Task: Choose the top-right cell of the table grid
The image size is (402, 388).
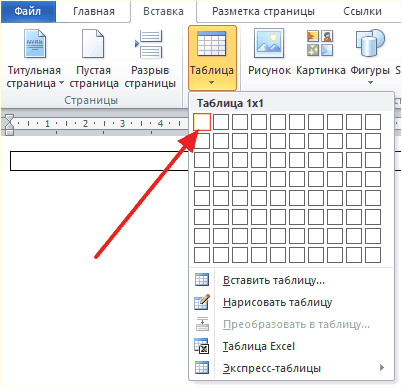Action: (x=373, y=122)
